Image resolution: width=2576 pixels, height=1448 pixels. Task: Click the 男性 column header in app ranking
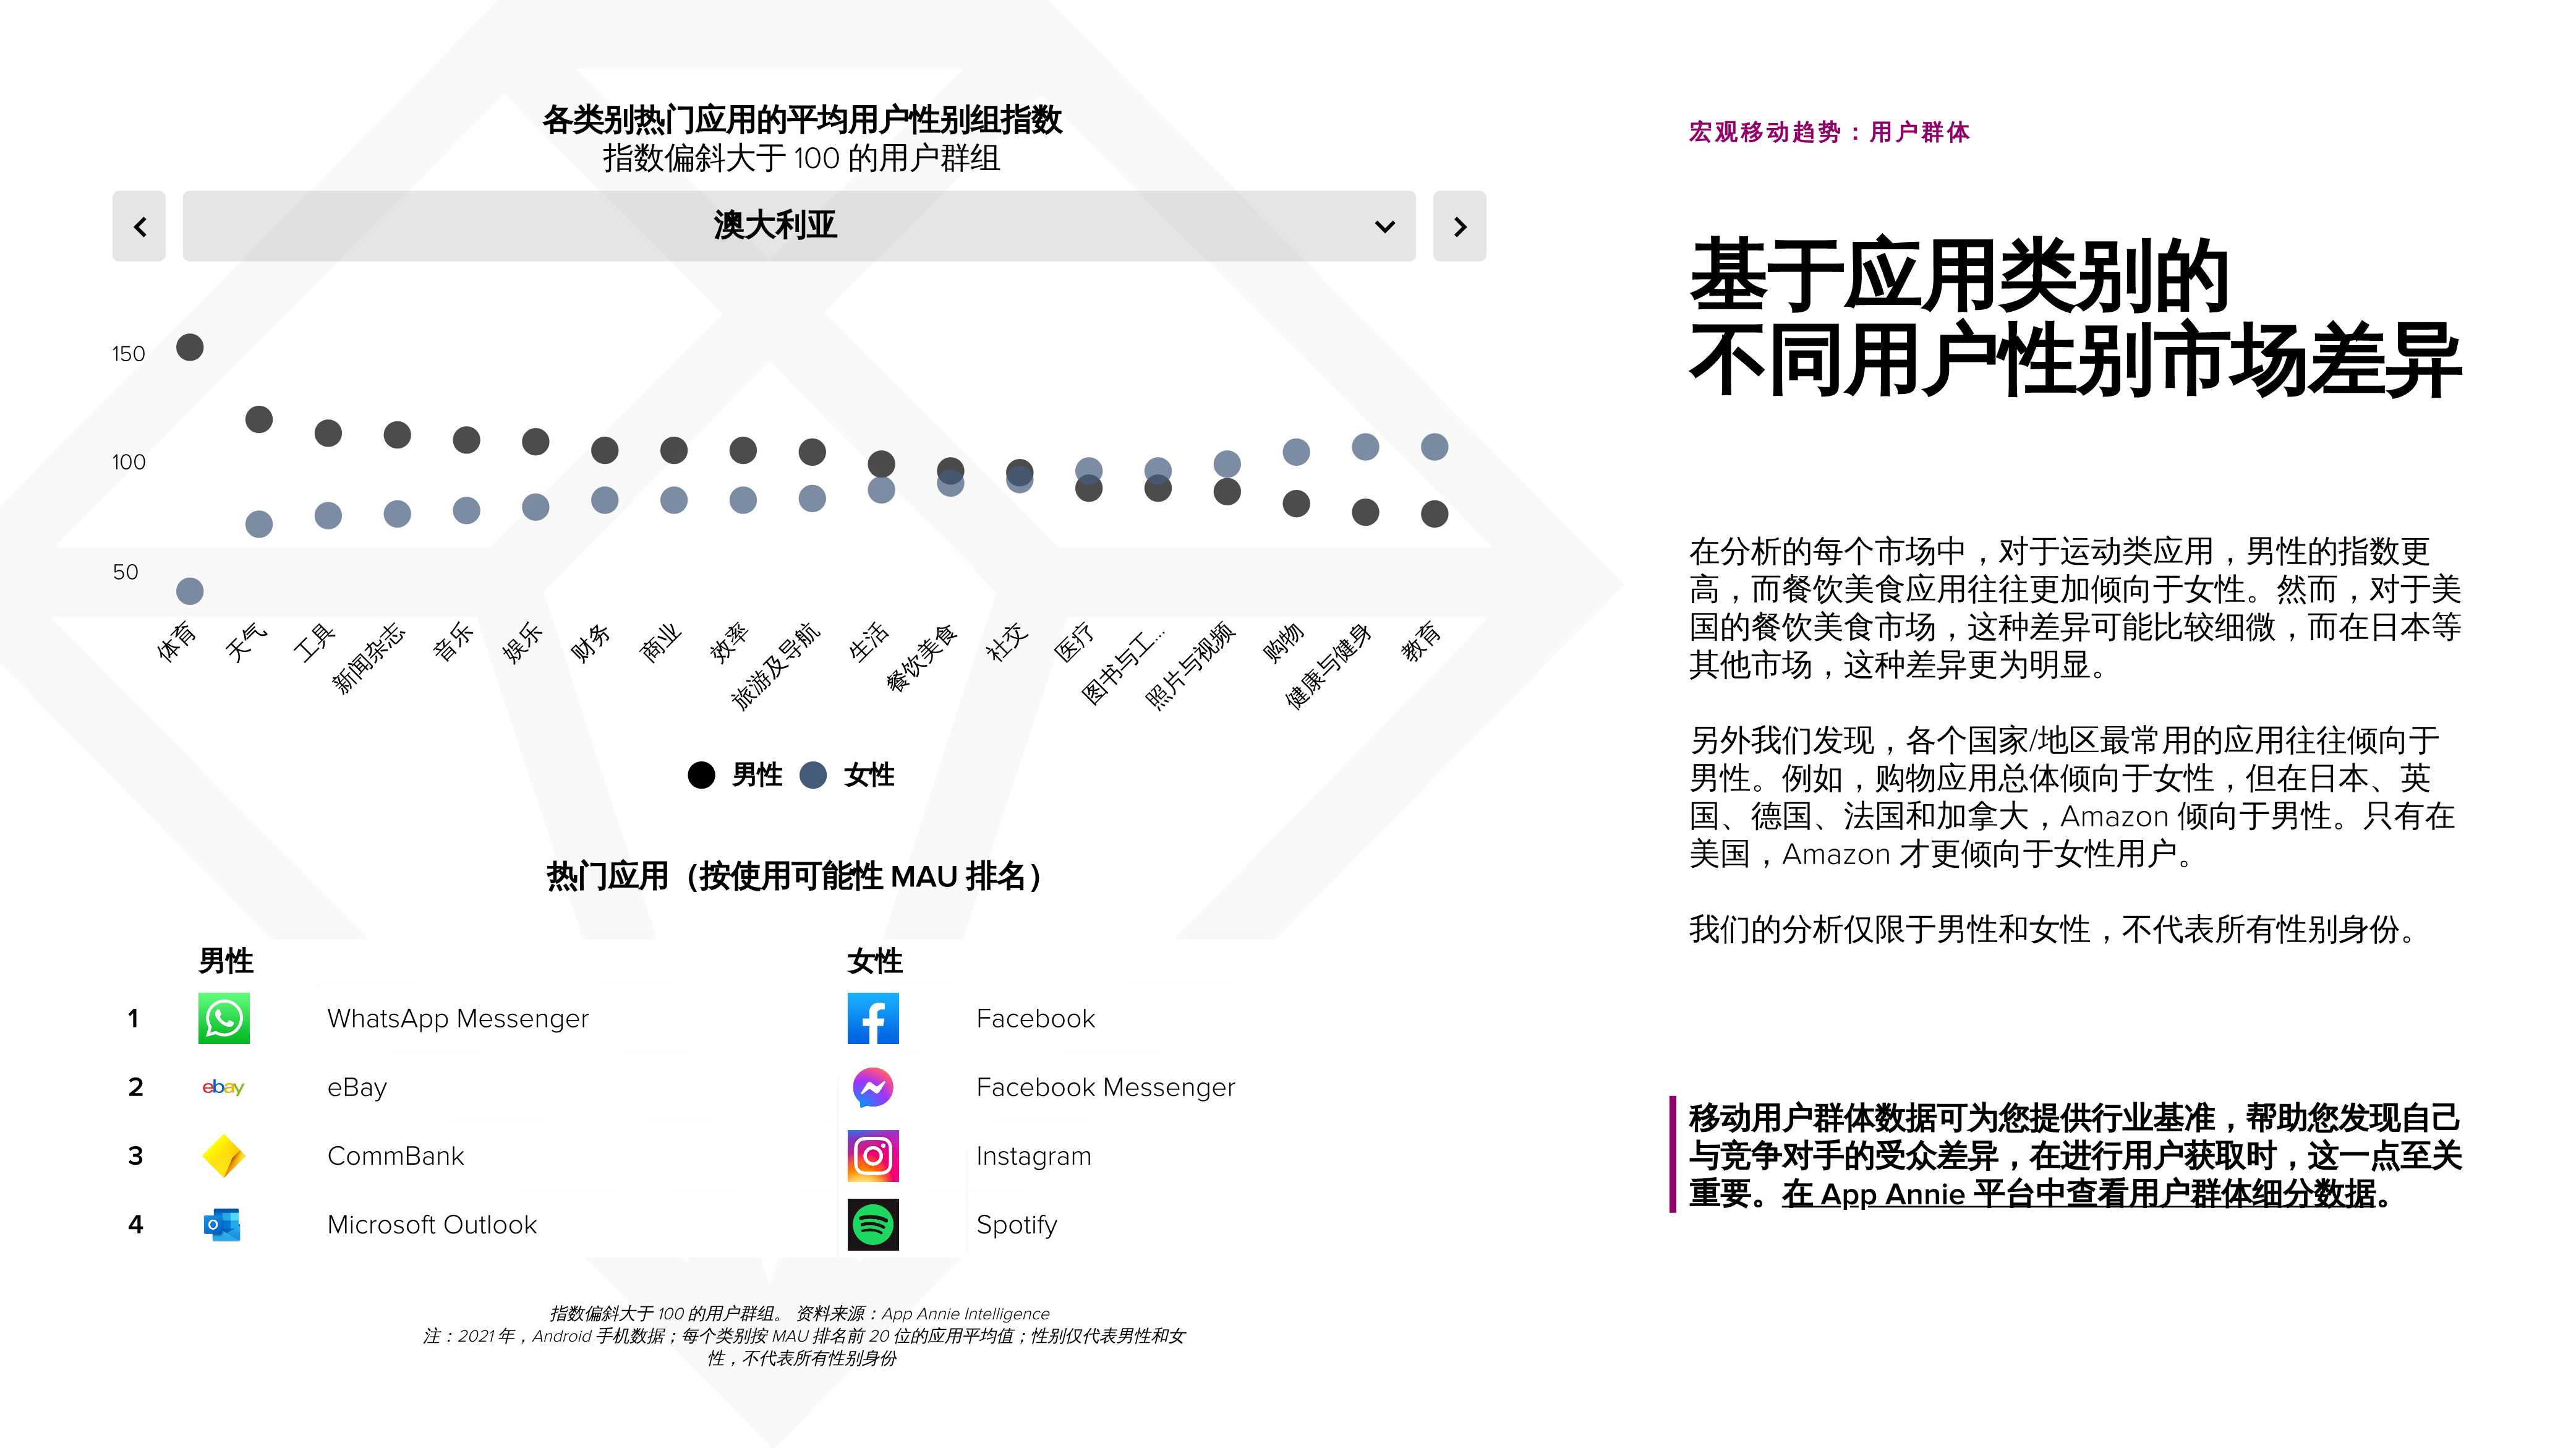point(226,961)
